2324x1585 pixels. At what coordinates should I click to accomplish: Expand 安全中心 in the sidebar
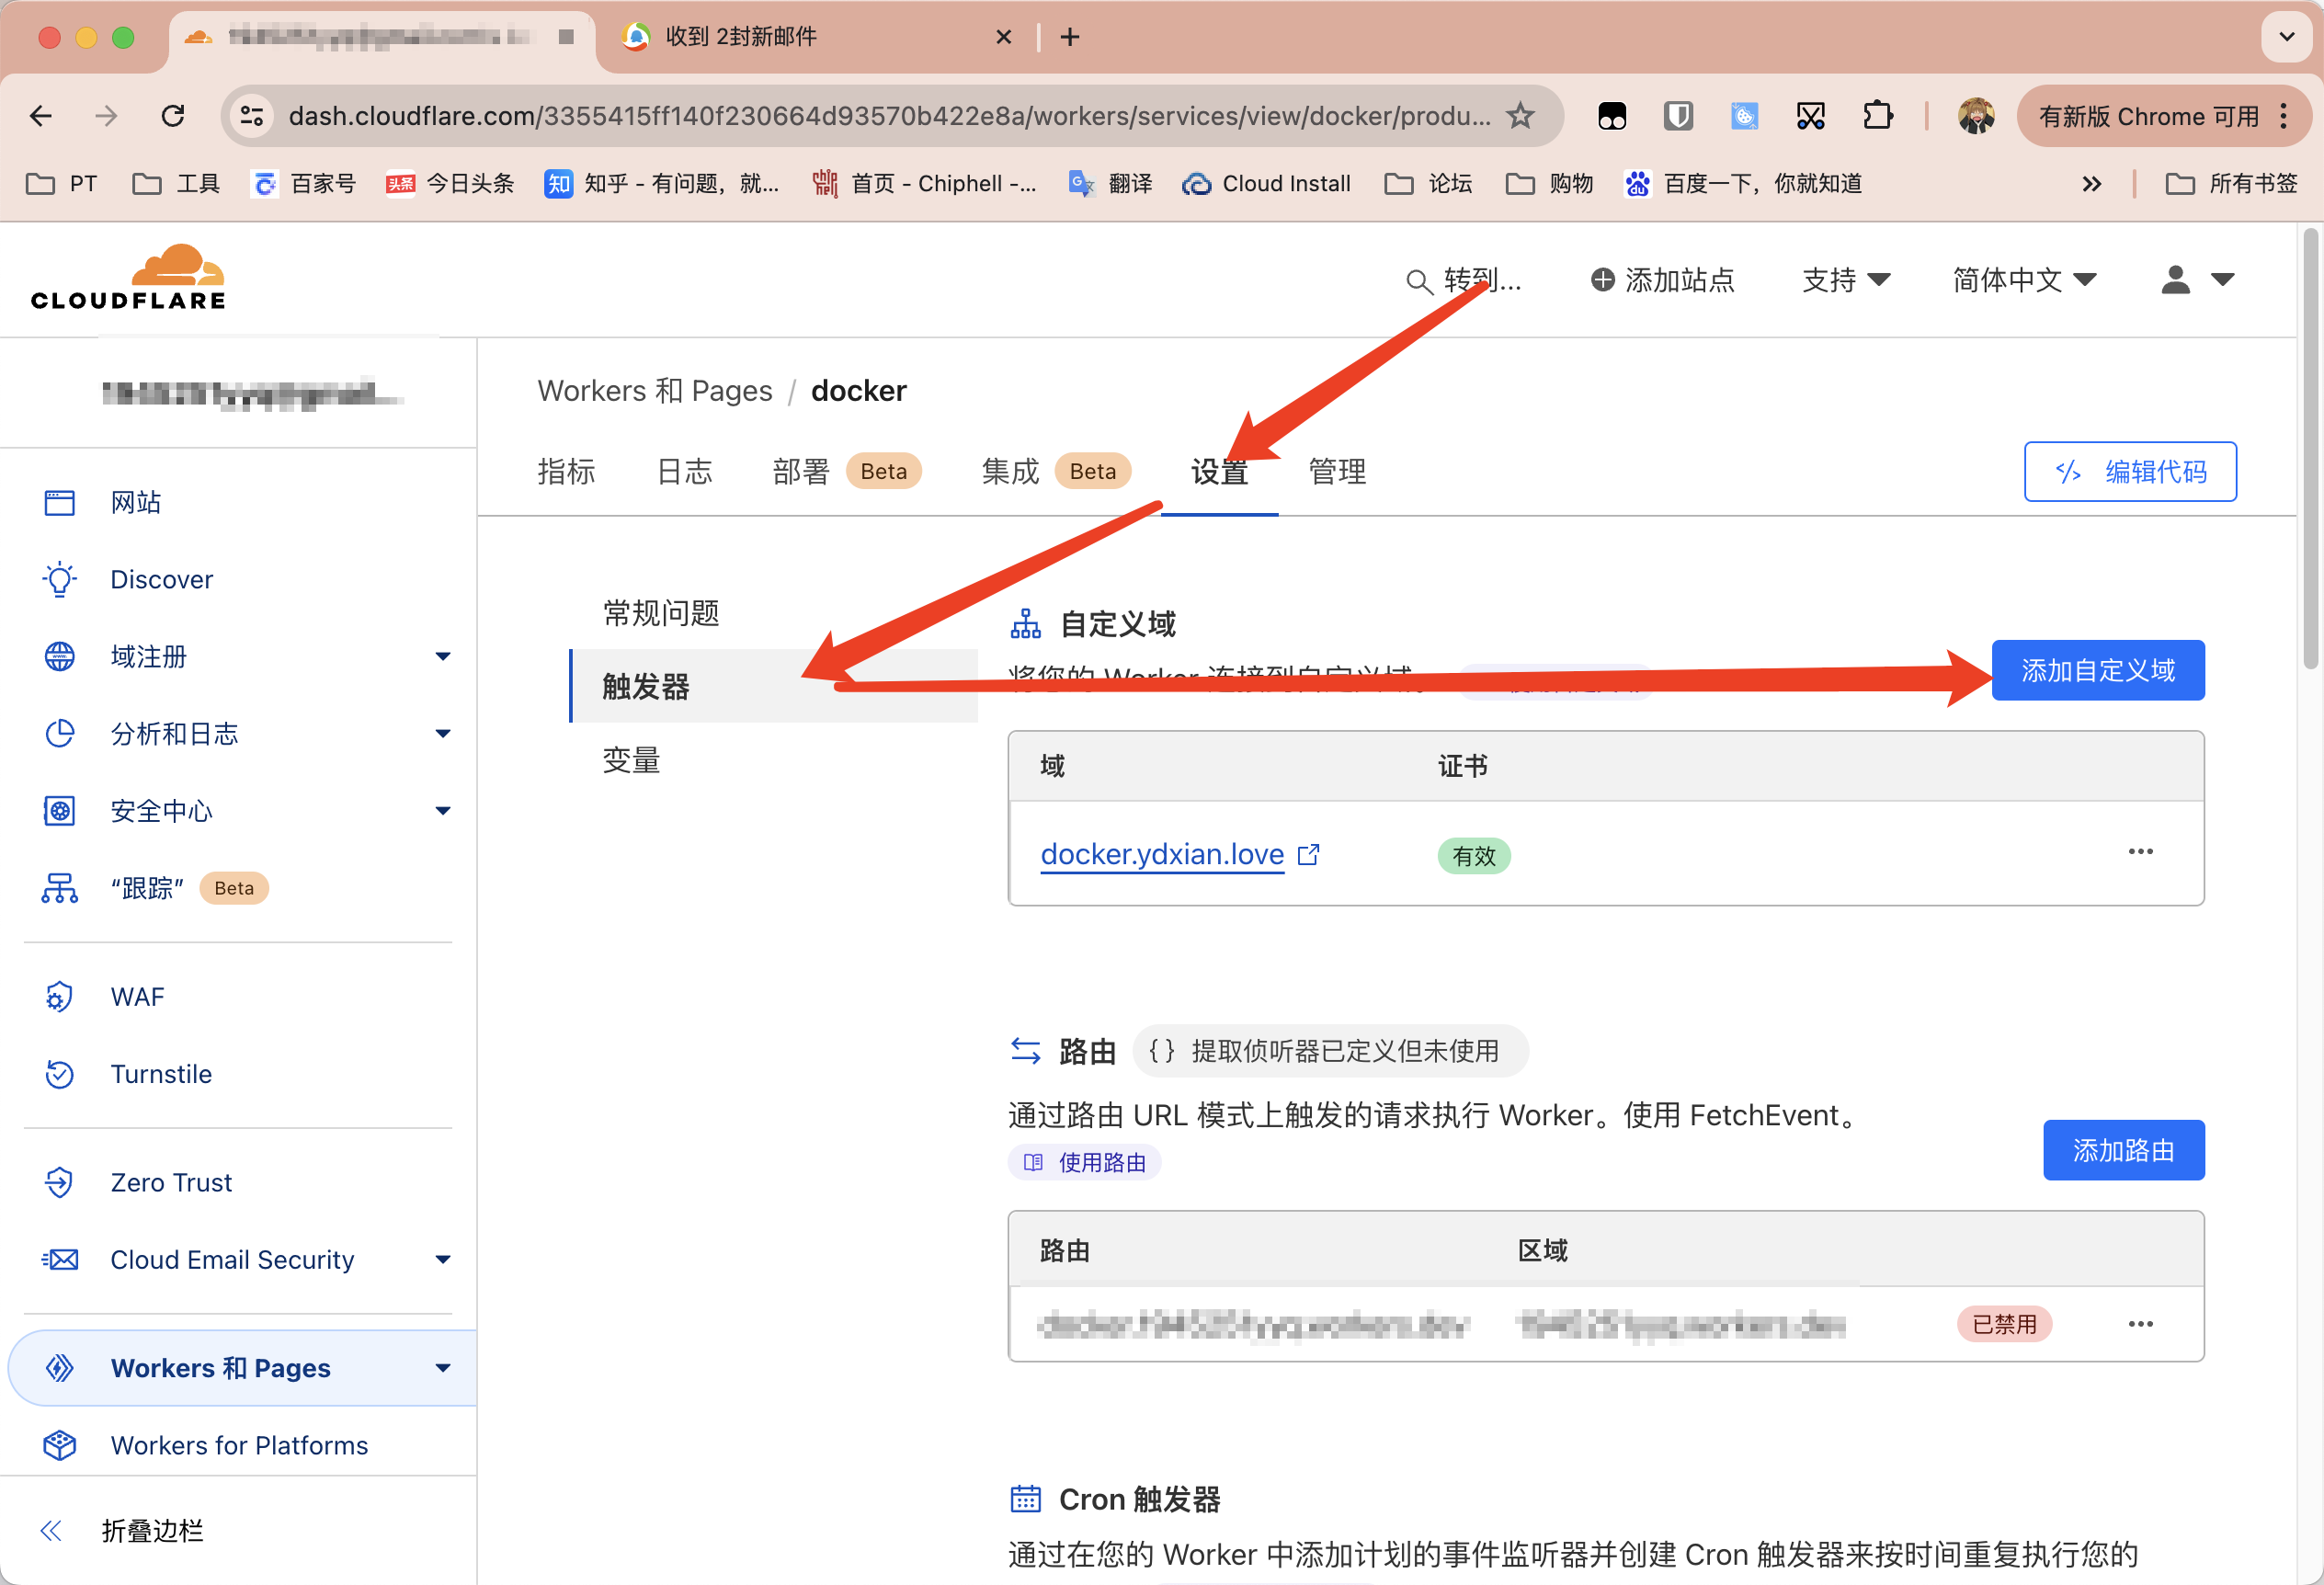[443, 810]
